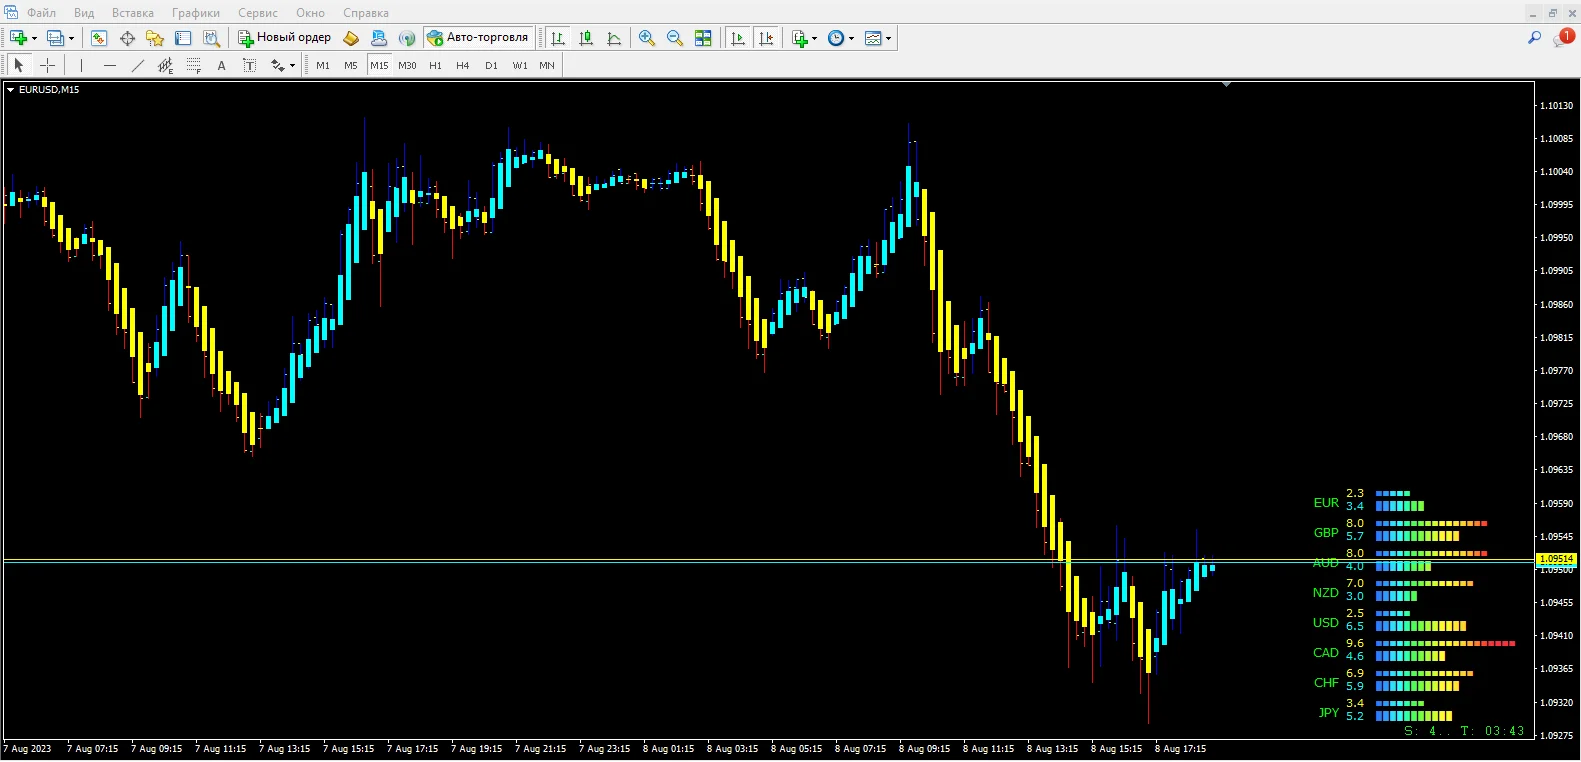Open the Templates icon
The image size is (1581, 762).
[x=873, y=38]
